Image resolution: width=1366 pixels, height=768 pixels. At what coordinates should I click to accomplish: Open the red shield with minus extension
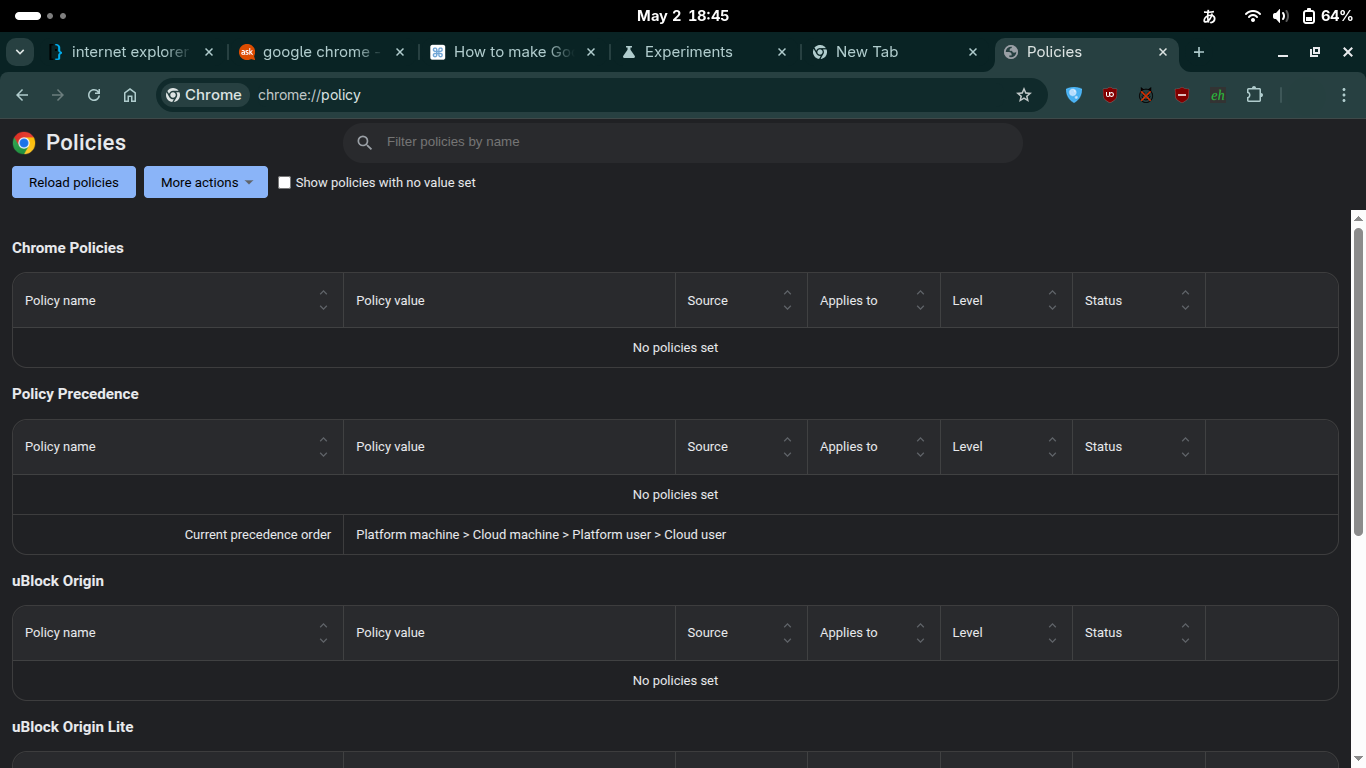pyautogui.click(x=1182, y=95)
